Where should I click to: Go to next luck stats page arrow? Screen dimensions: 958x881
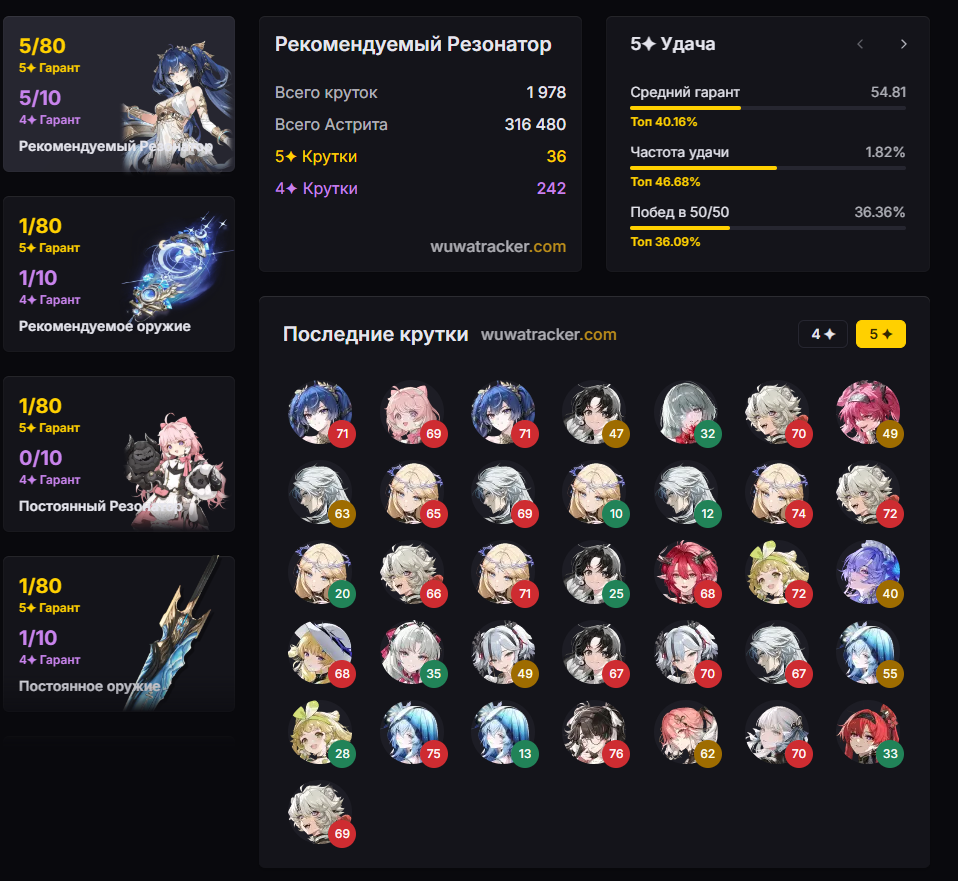click(x=904, y=44)
